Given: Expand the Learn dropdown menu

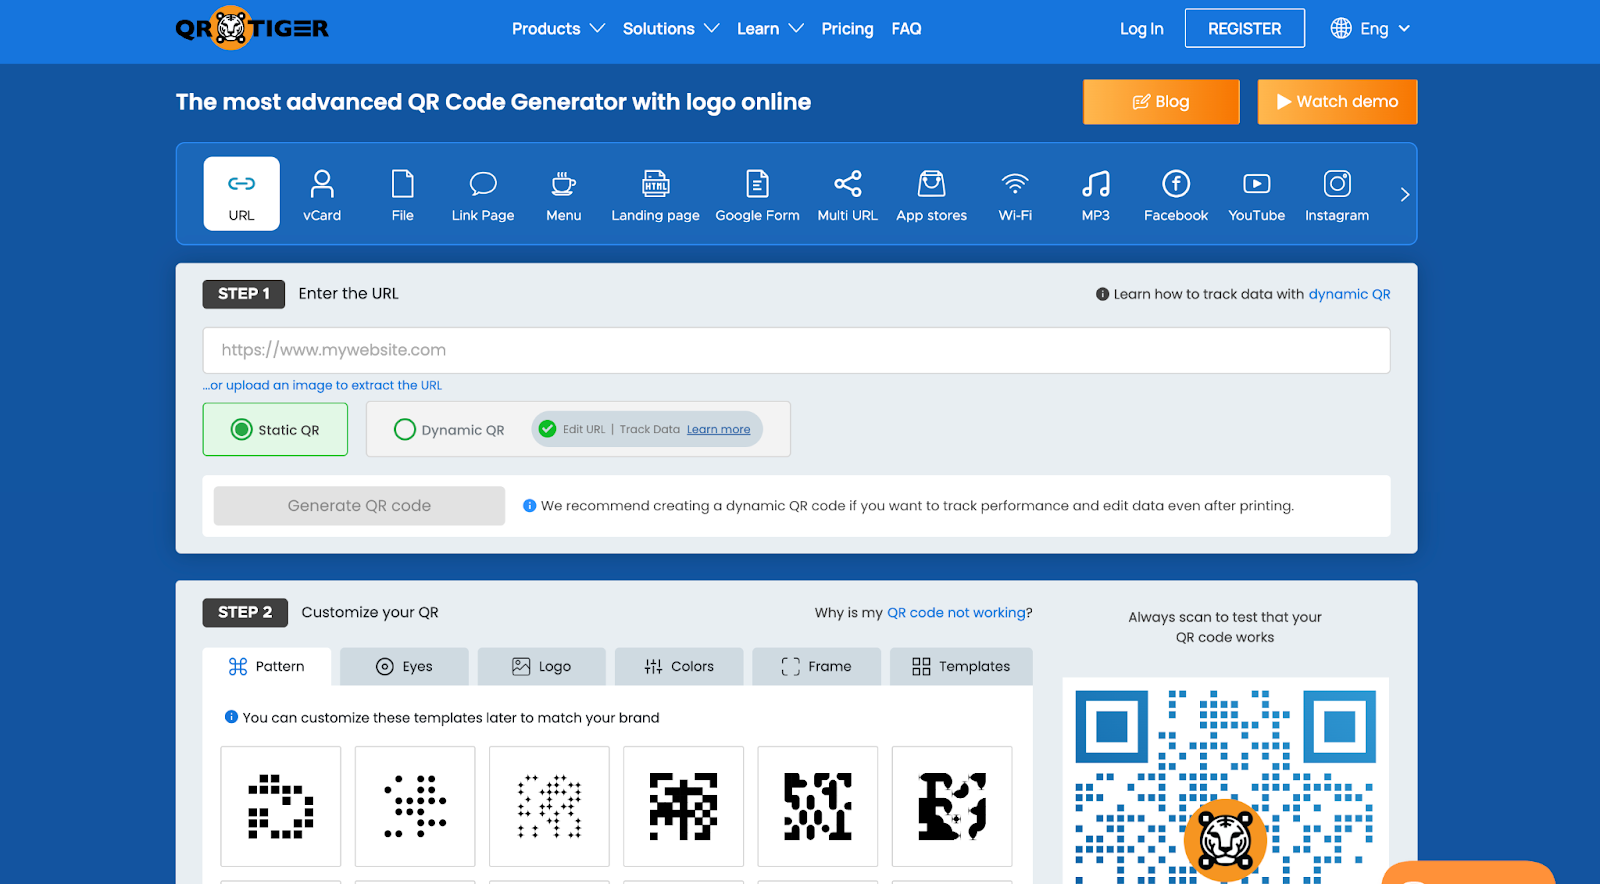Looking at the screenshot, I should click(x=770, y=29).
